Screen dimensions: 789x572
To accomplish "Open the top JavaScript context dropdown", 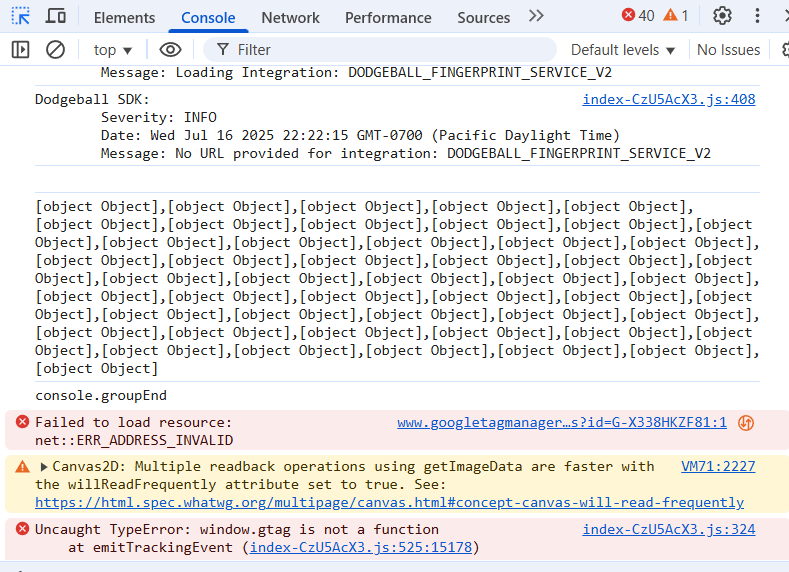I will point(113,50).
